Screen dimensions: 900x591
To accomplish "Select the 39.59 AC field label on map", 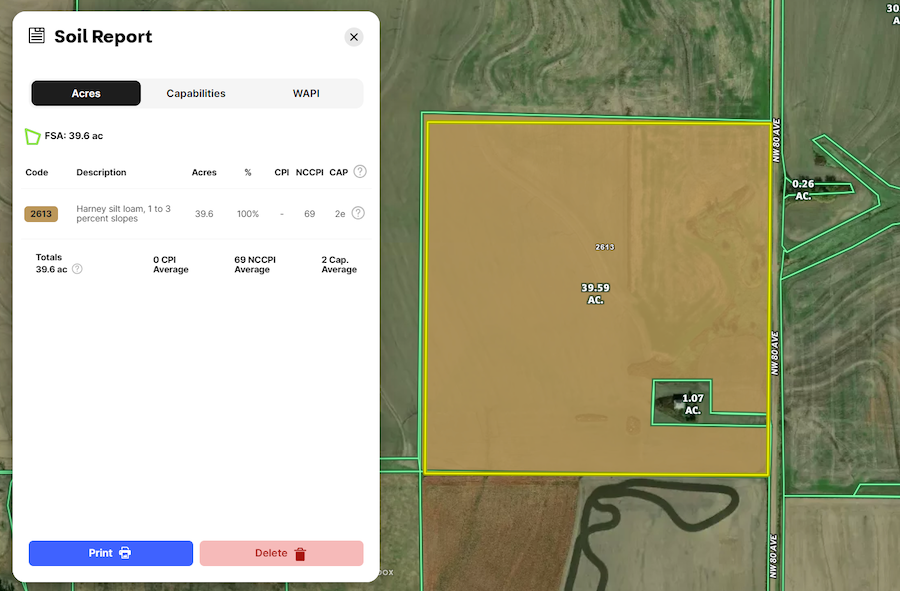I will (595, 293).
